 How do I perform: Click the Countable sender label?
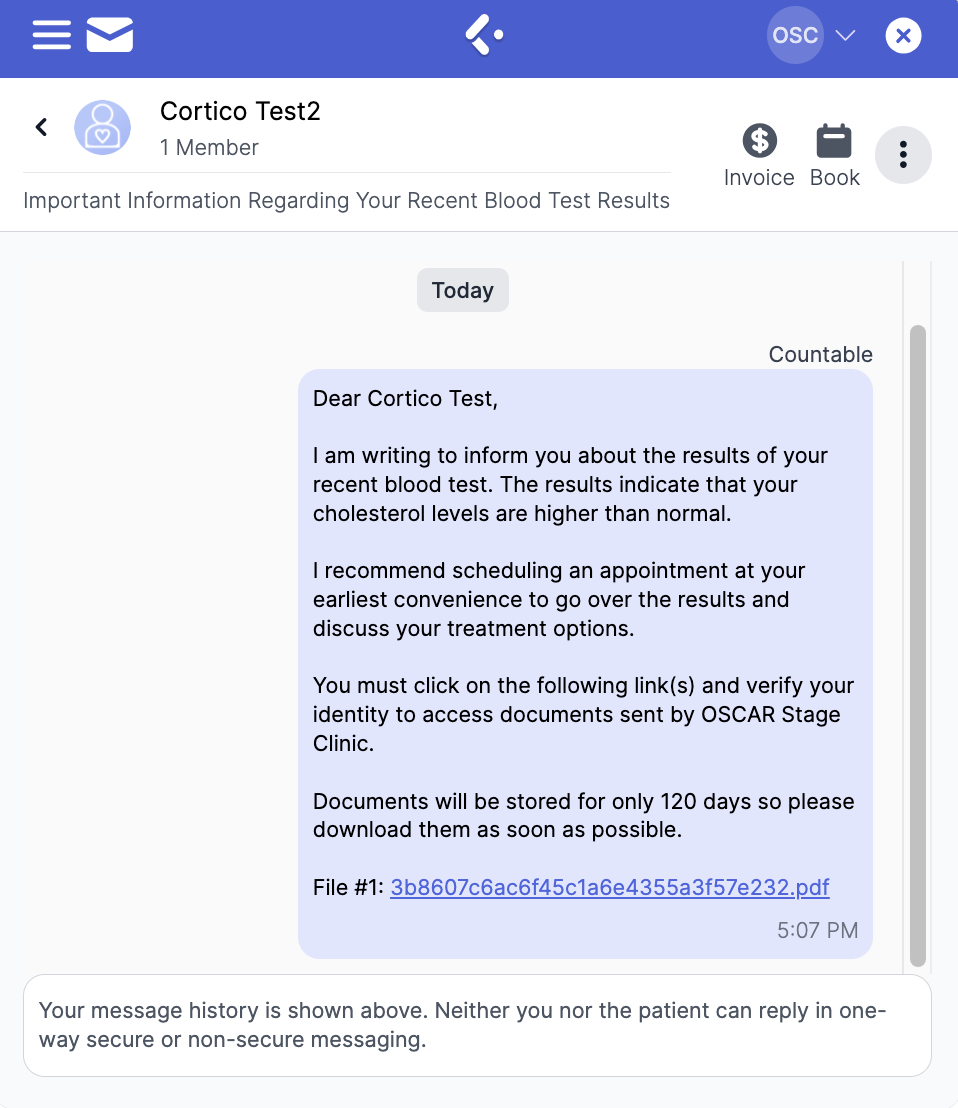point(820,355)
